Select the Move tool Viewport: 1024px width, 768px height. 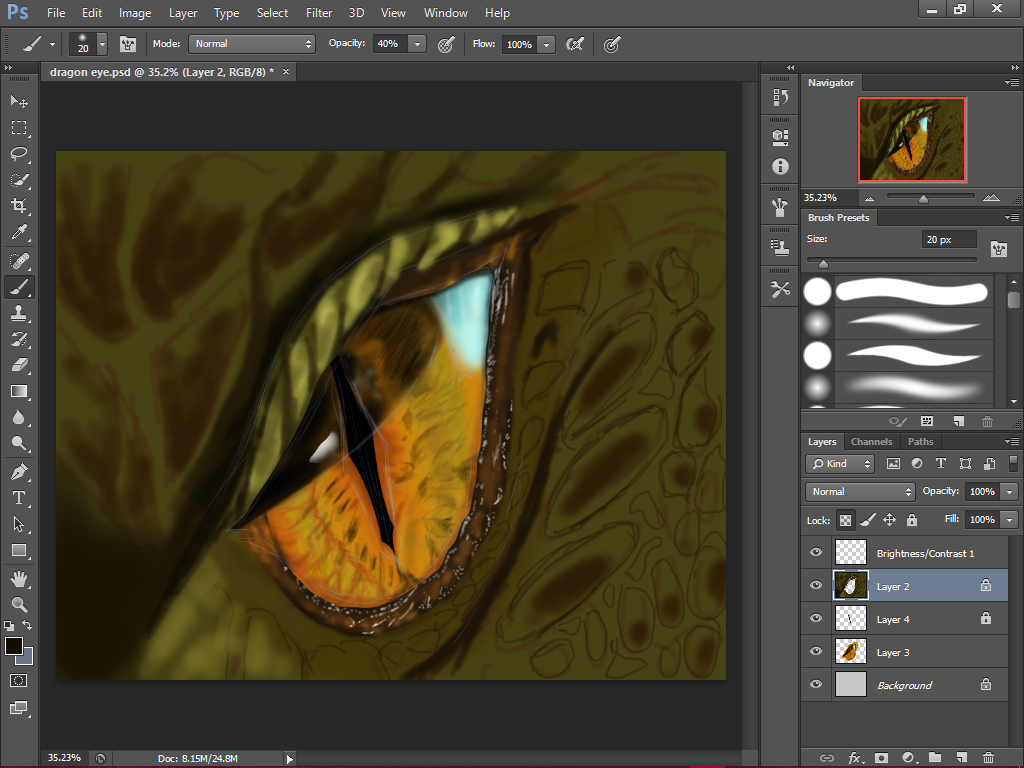18,101
